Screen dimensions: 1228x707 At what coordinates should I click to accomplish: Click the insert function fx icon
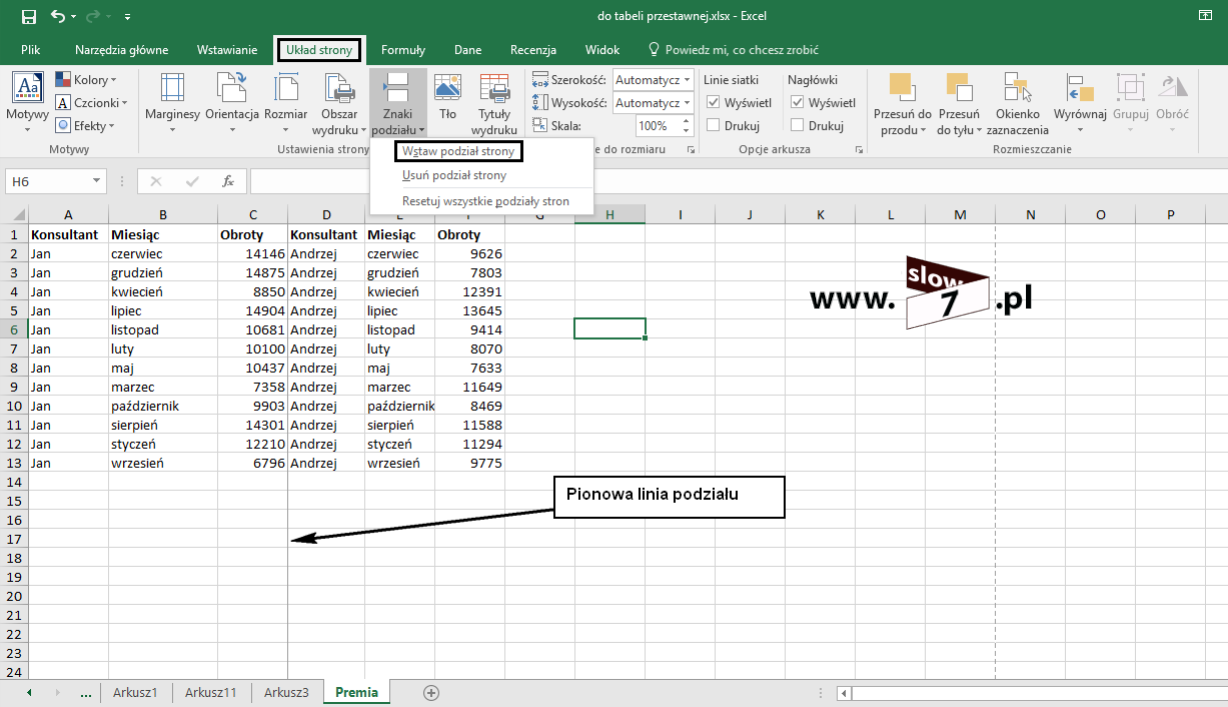(228, 181)
